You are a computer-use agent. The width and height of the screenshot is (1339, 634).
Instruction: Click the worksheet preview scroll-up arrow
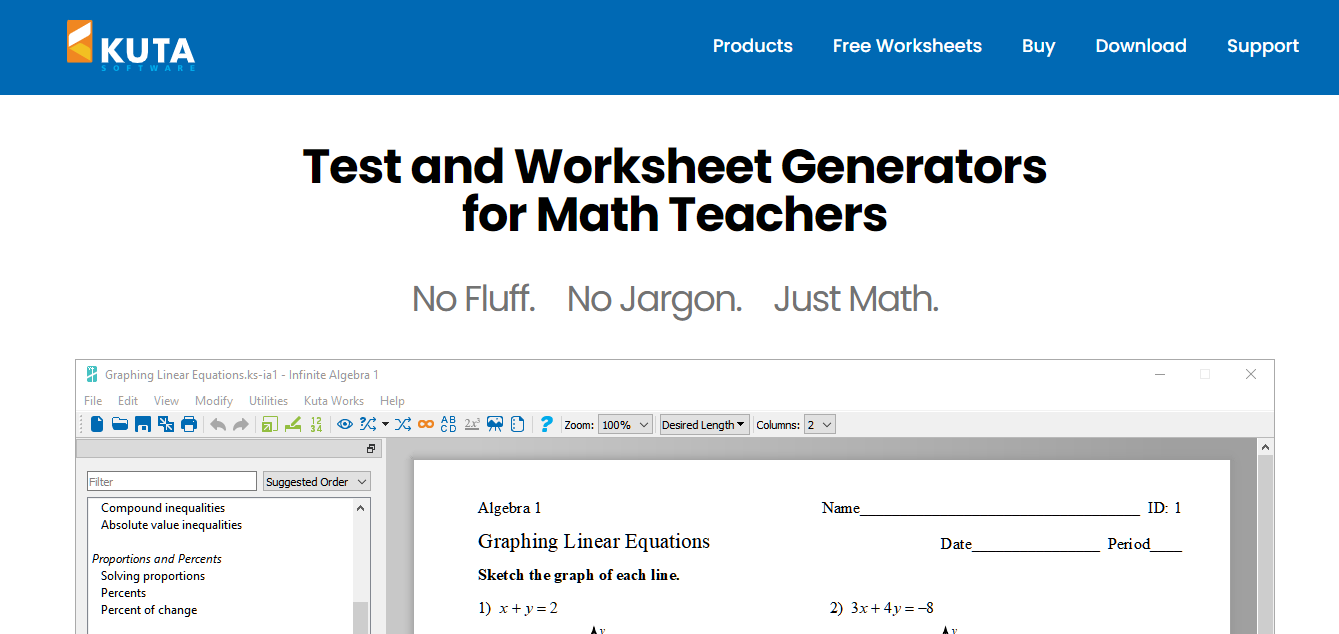[1265, 448]
